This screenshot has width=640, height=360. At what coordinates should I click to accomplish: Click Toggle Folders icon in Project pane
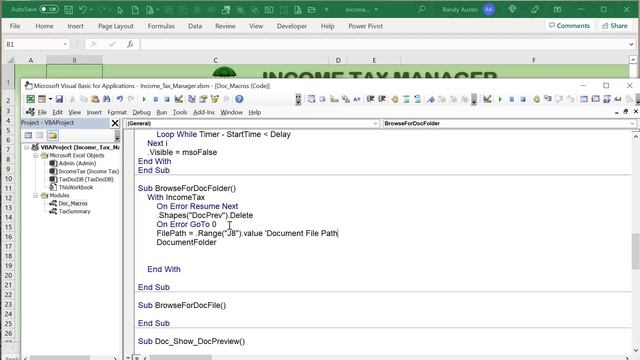tap(53, 135)
